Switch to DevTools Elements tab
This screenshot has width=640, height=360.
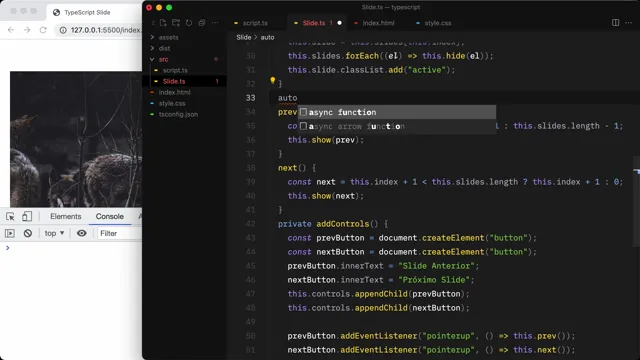(x=66, y=216)
